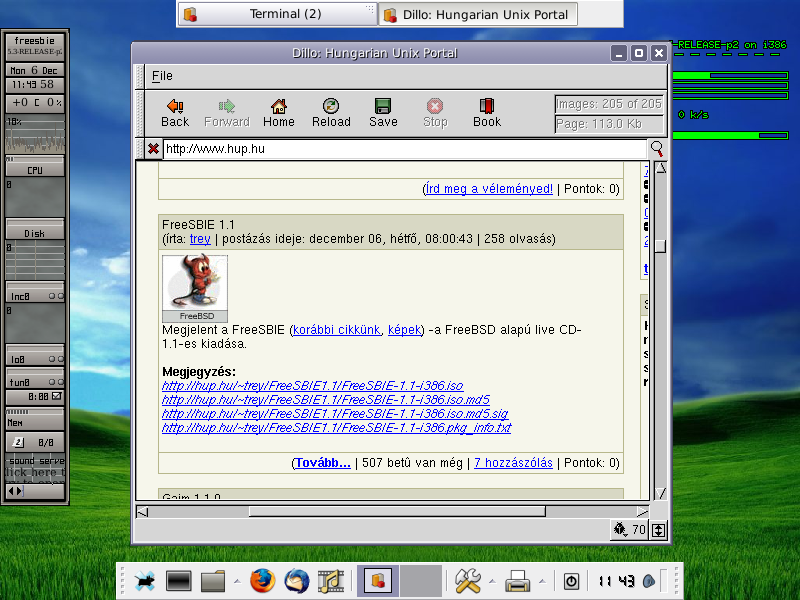Click the vertical scrollbar down arrow
Image resolution: width=800 pixels, height=600 pixels.
(x=660, y=493)
